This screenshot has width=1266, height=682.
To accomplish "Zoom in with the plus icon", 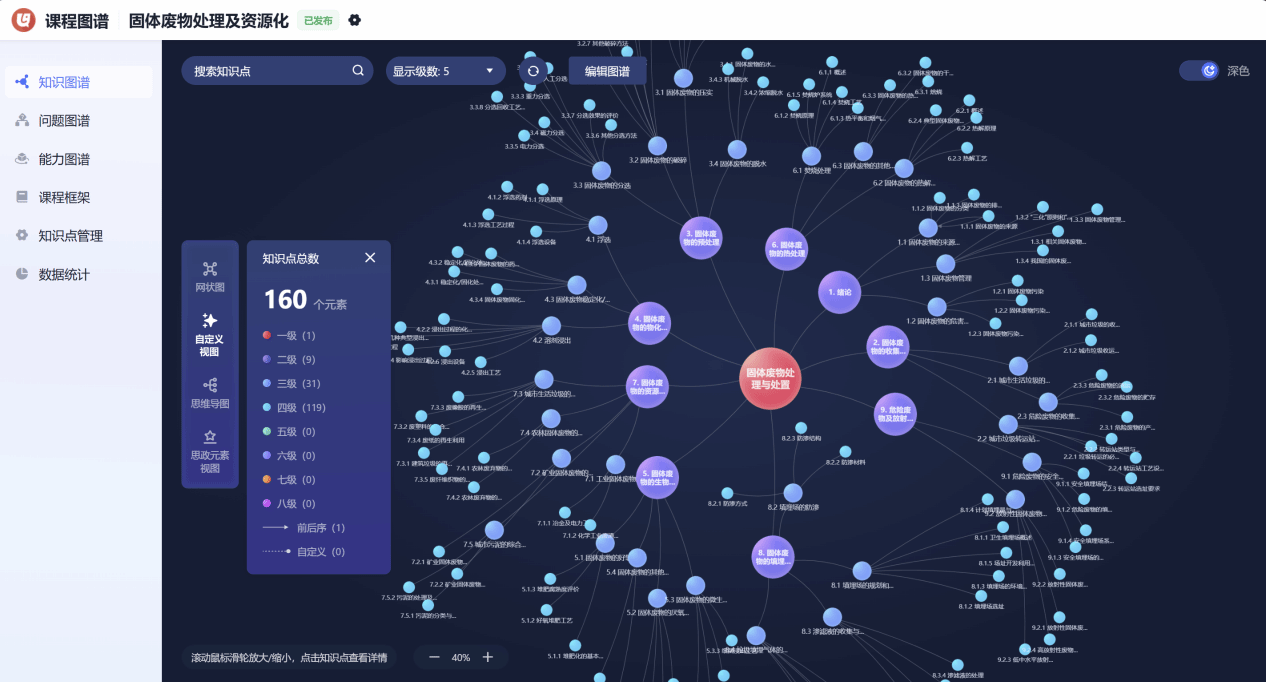I will tap(488, 657).
